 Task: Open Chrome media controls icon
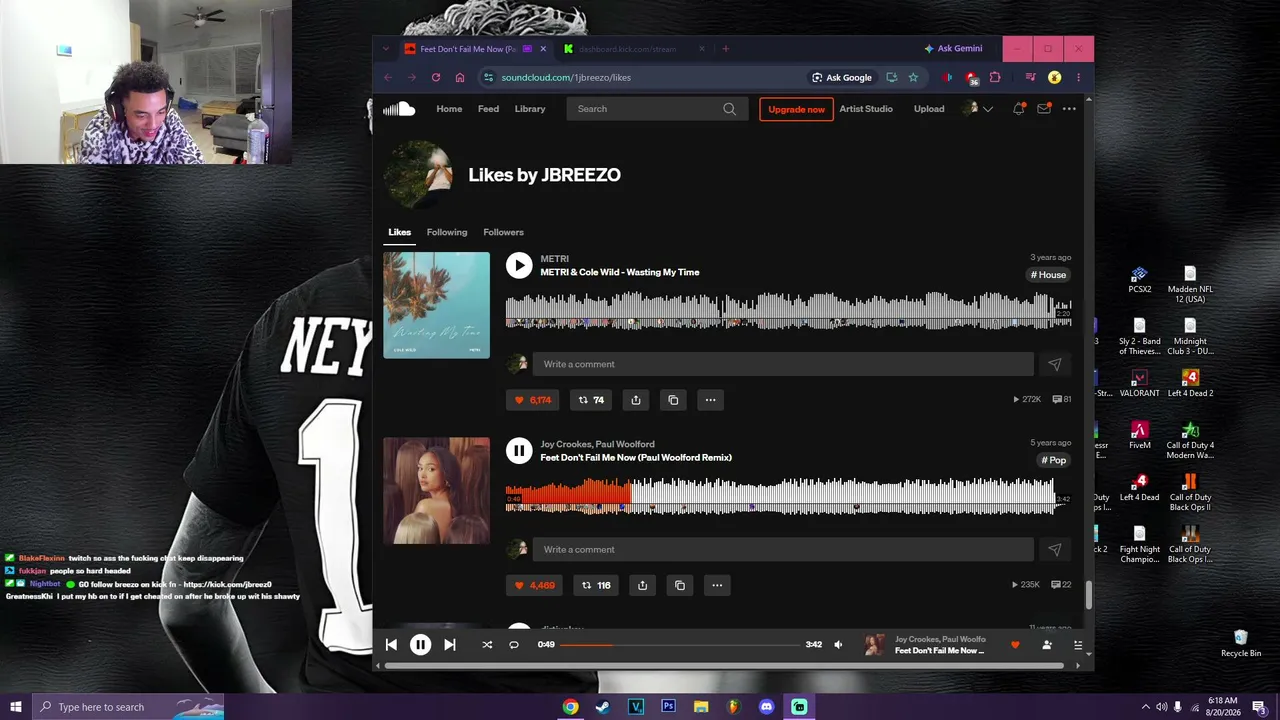click(1030, 77)
